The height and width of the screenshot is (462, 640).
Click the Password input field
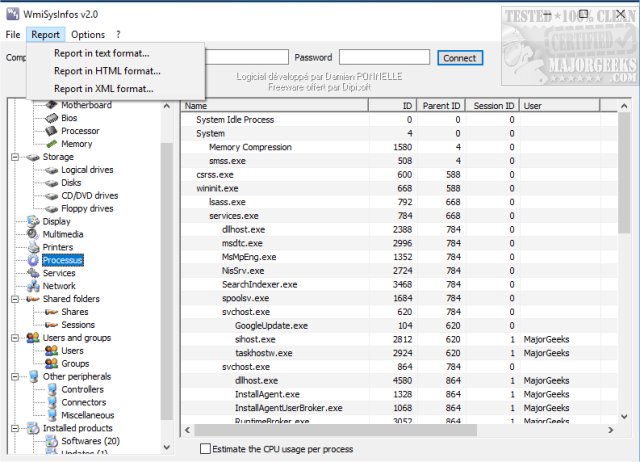point(384,58)
